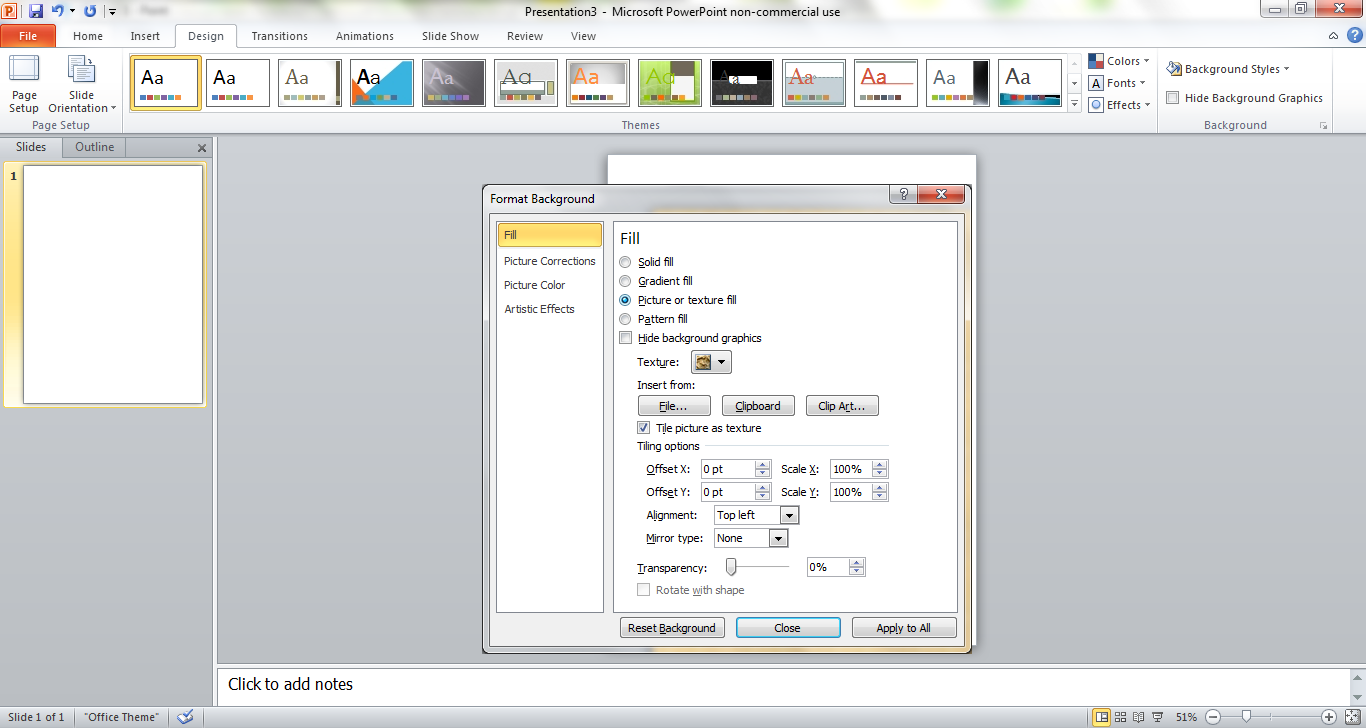Open the Outline pane tab
This screenshot has height=728, width=1366.
point(95,147)
